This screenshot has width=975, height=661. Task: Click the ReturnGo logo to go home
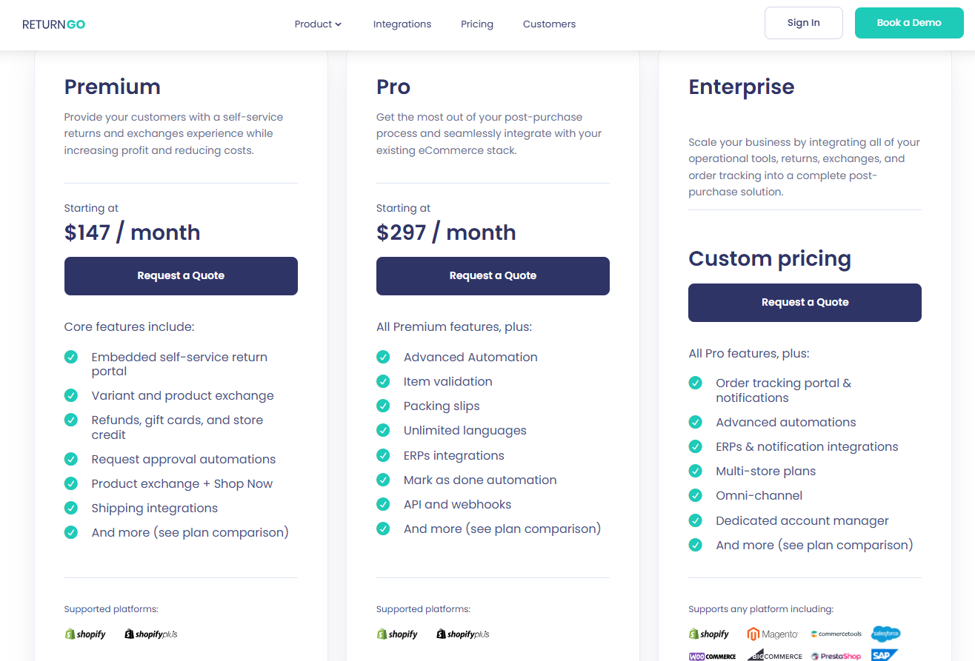coord(54,22)
